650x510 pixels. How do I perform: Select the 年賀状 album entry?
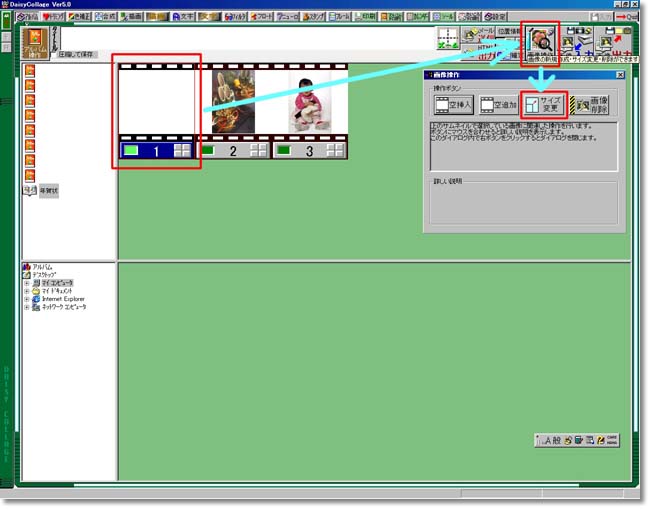pos(49,191)
